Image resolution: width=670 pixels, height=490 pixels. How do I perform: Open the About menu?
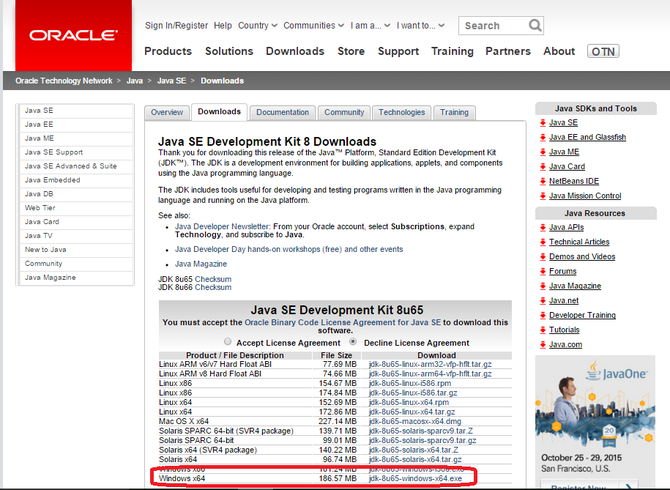(x=559, y=51)
